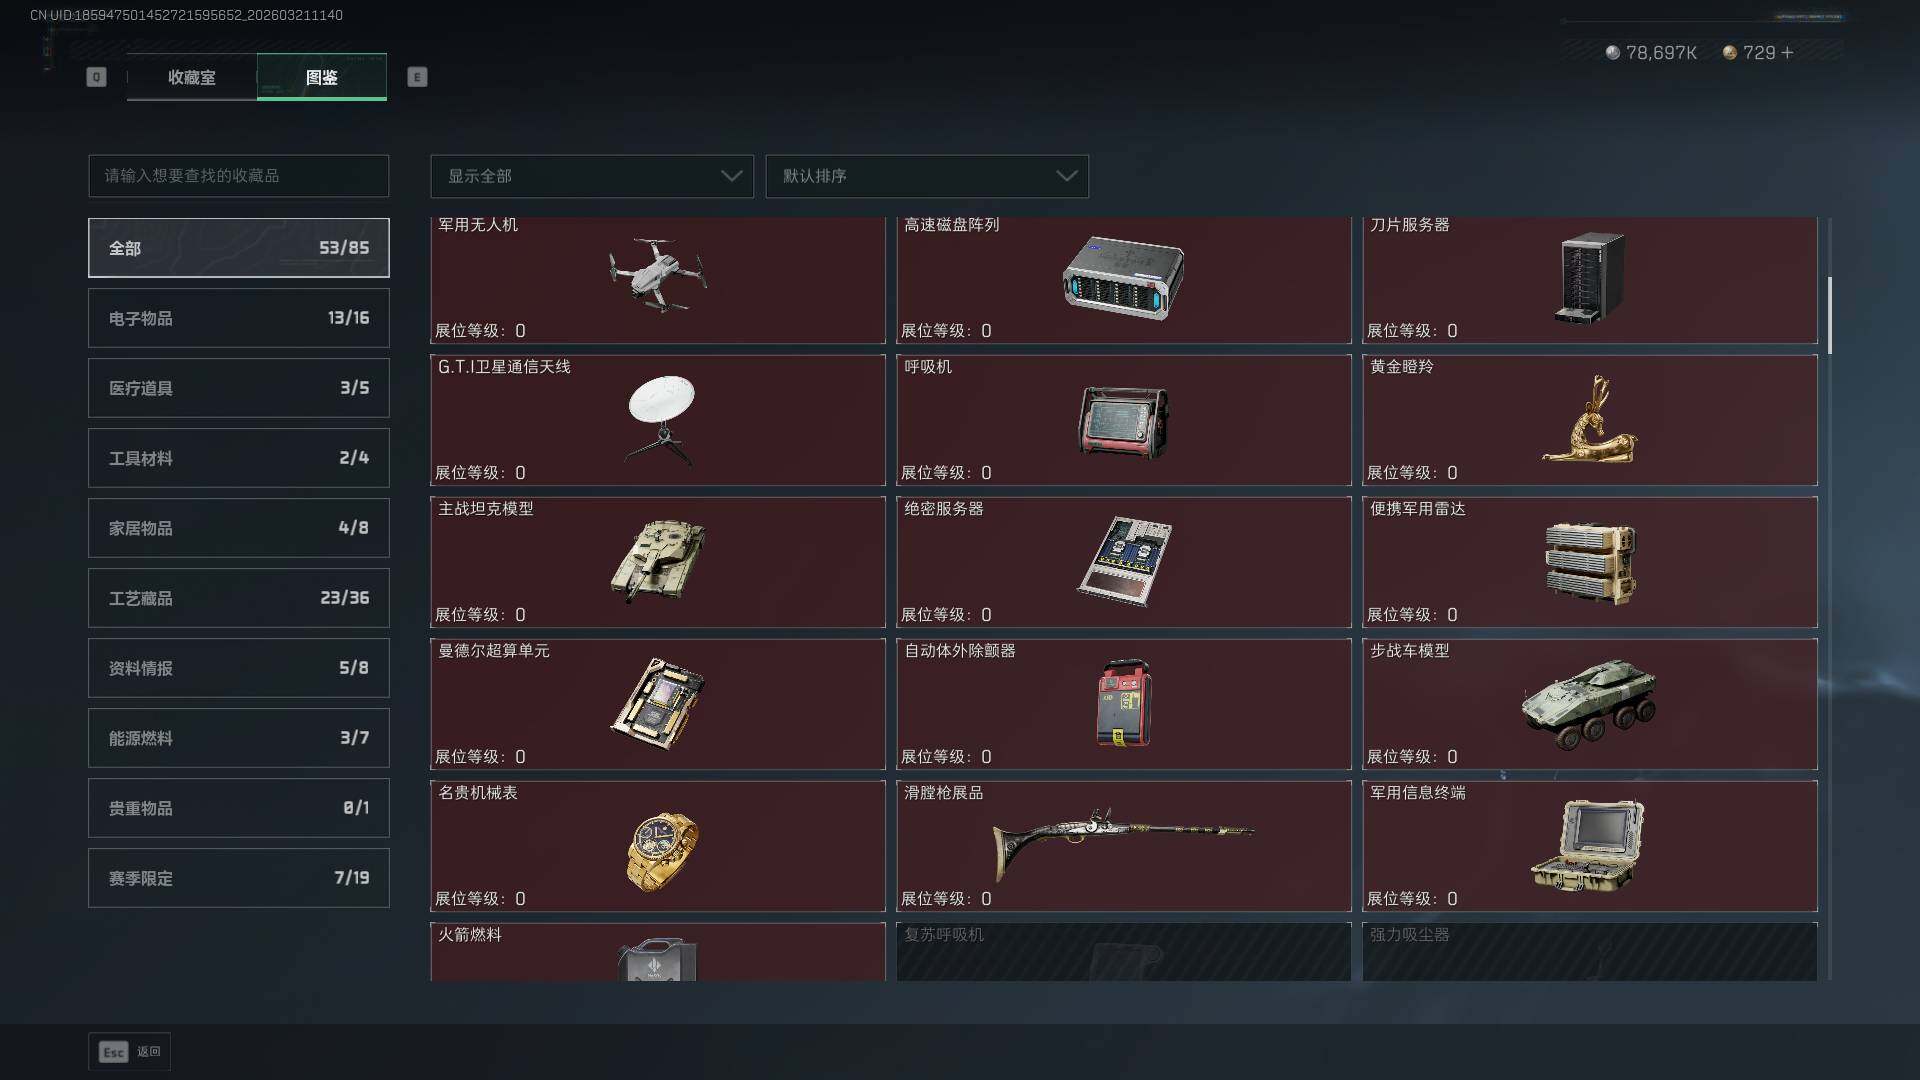Image resolution: width=1920 pixels, height=1080 pixels.
Task: Choose the 名贵机械表 gold watch icon
Action: [x=662, y=851]
